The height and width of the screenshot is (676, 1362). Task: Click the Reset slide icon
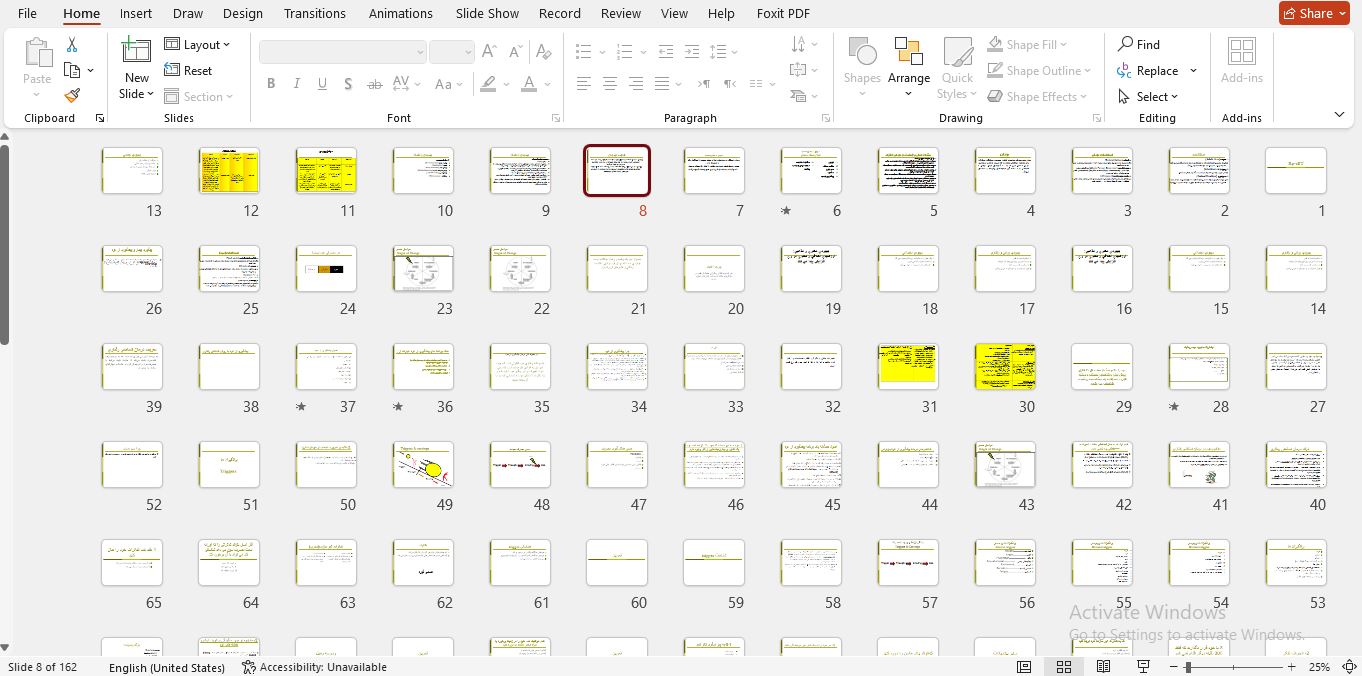point(188,71)
